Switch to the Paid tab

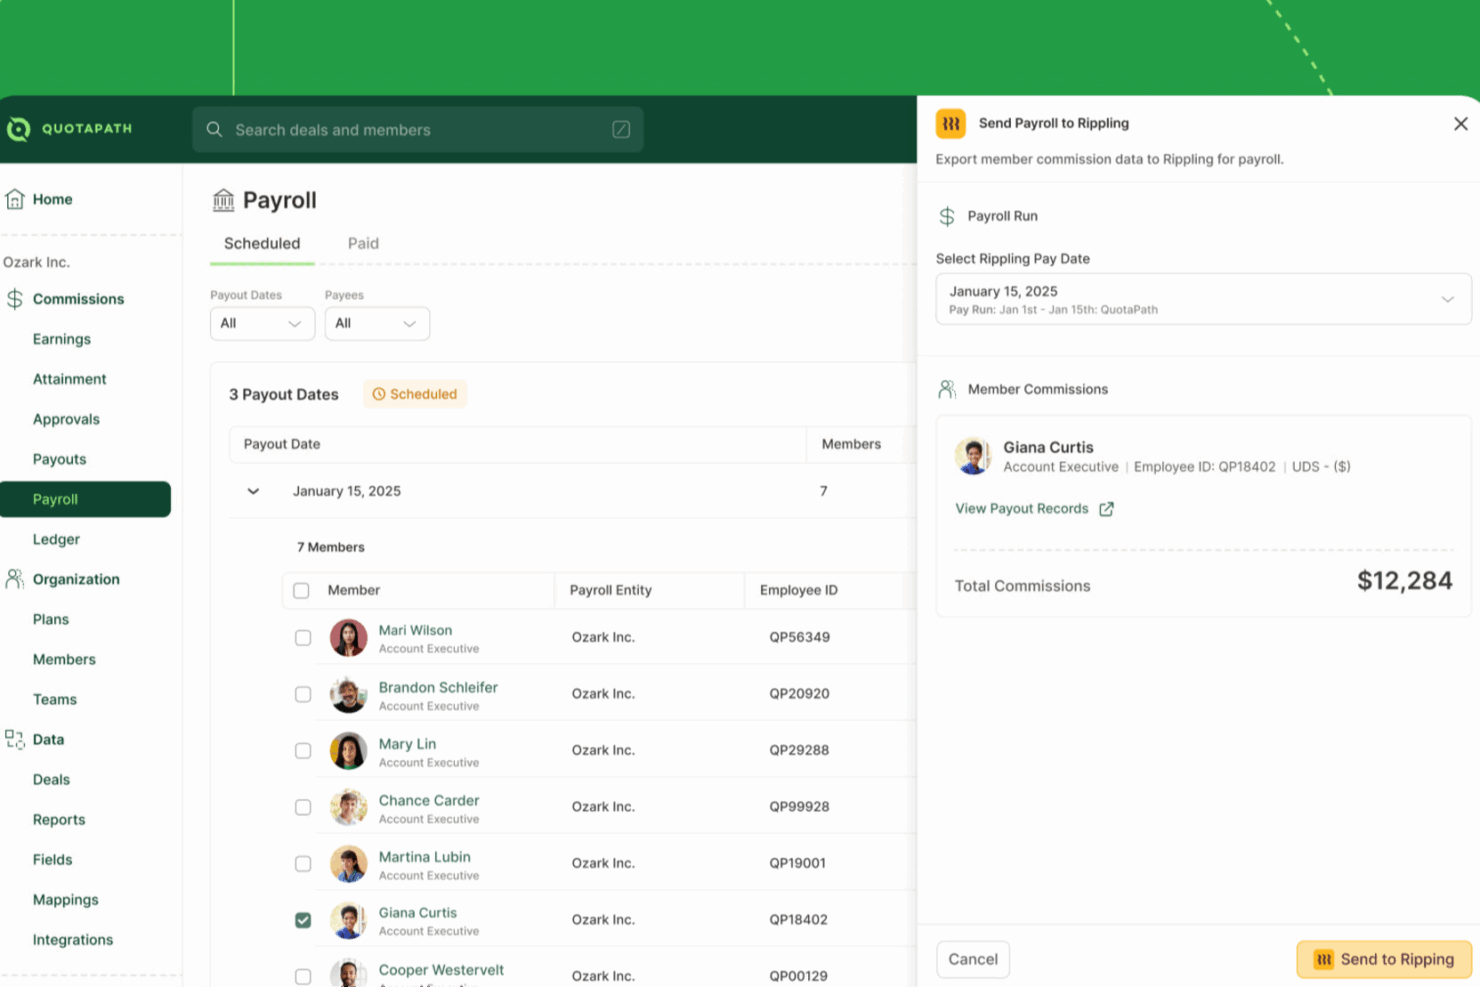click(x=363, y=244)
